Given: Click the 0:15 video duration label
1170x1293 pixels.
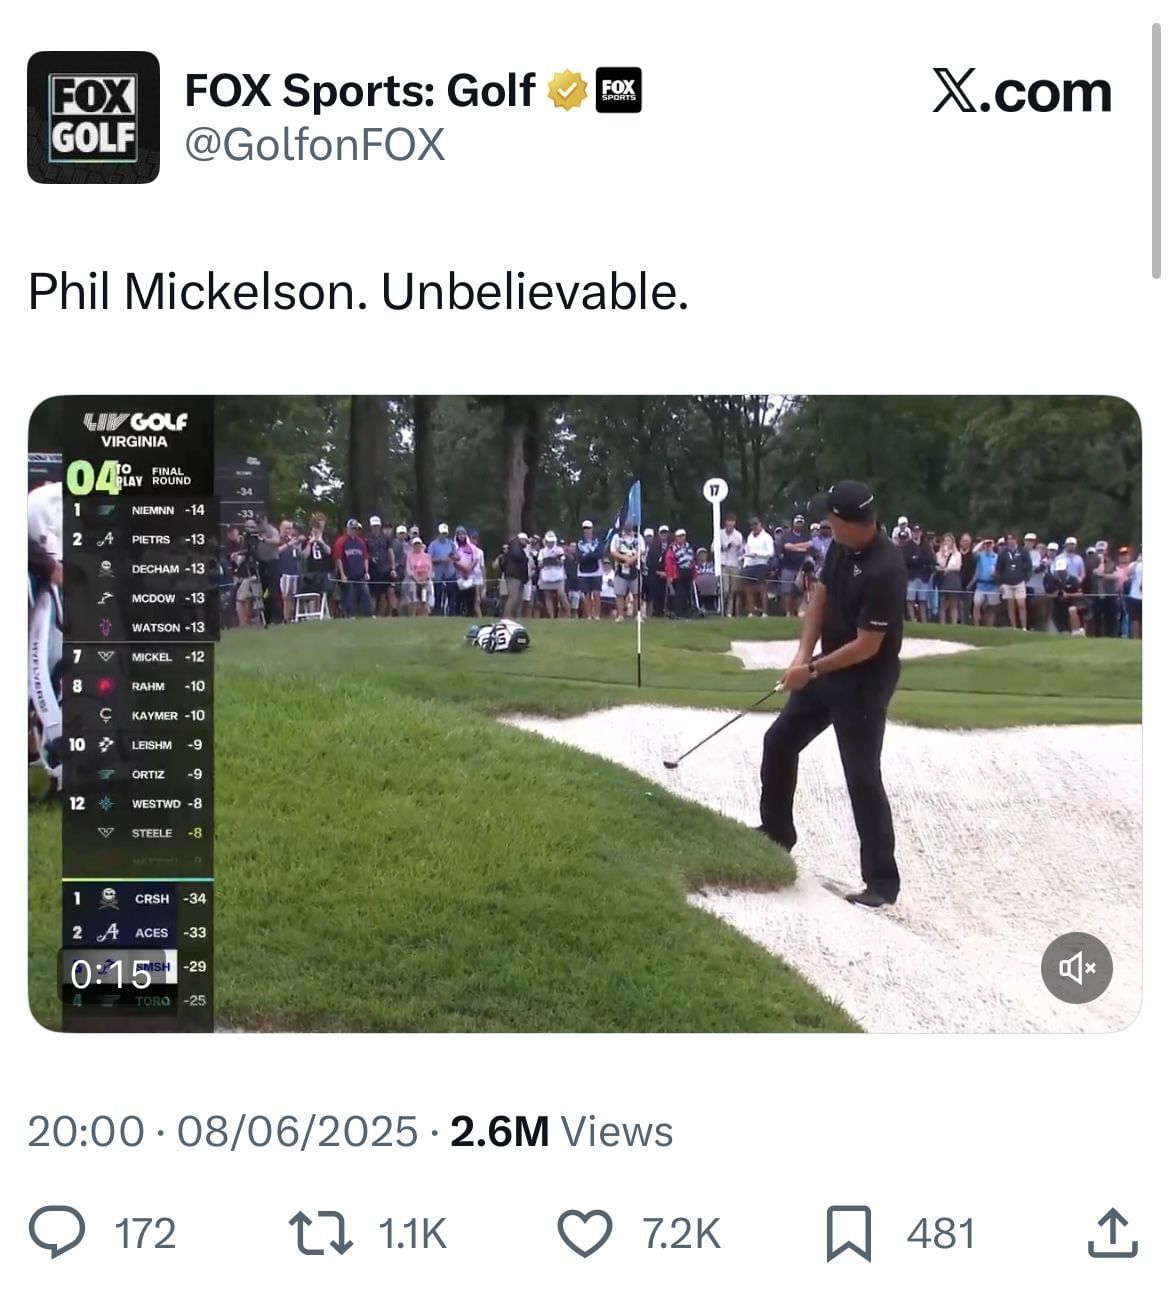Looking at the screenshot, I should (x=112, y=974).
